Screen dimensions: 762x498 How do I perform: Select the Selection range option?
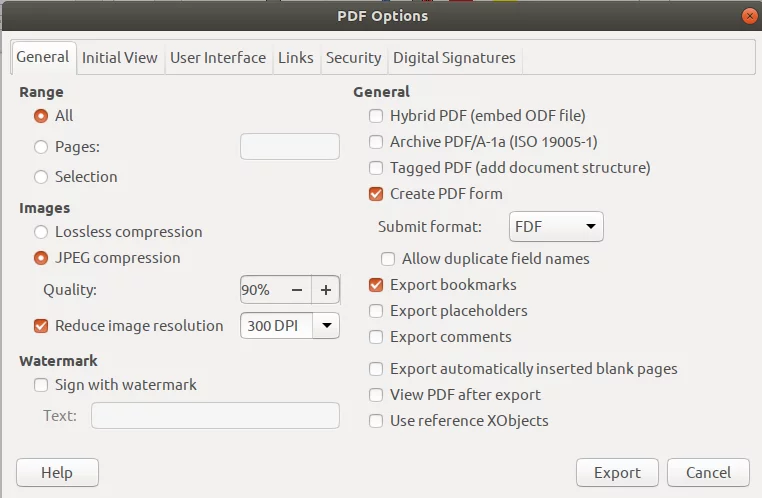(41, 177)
